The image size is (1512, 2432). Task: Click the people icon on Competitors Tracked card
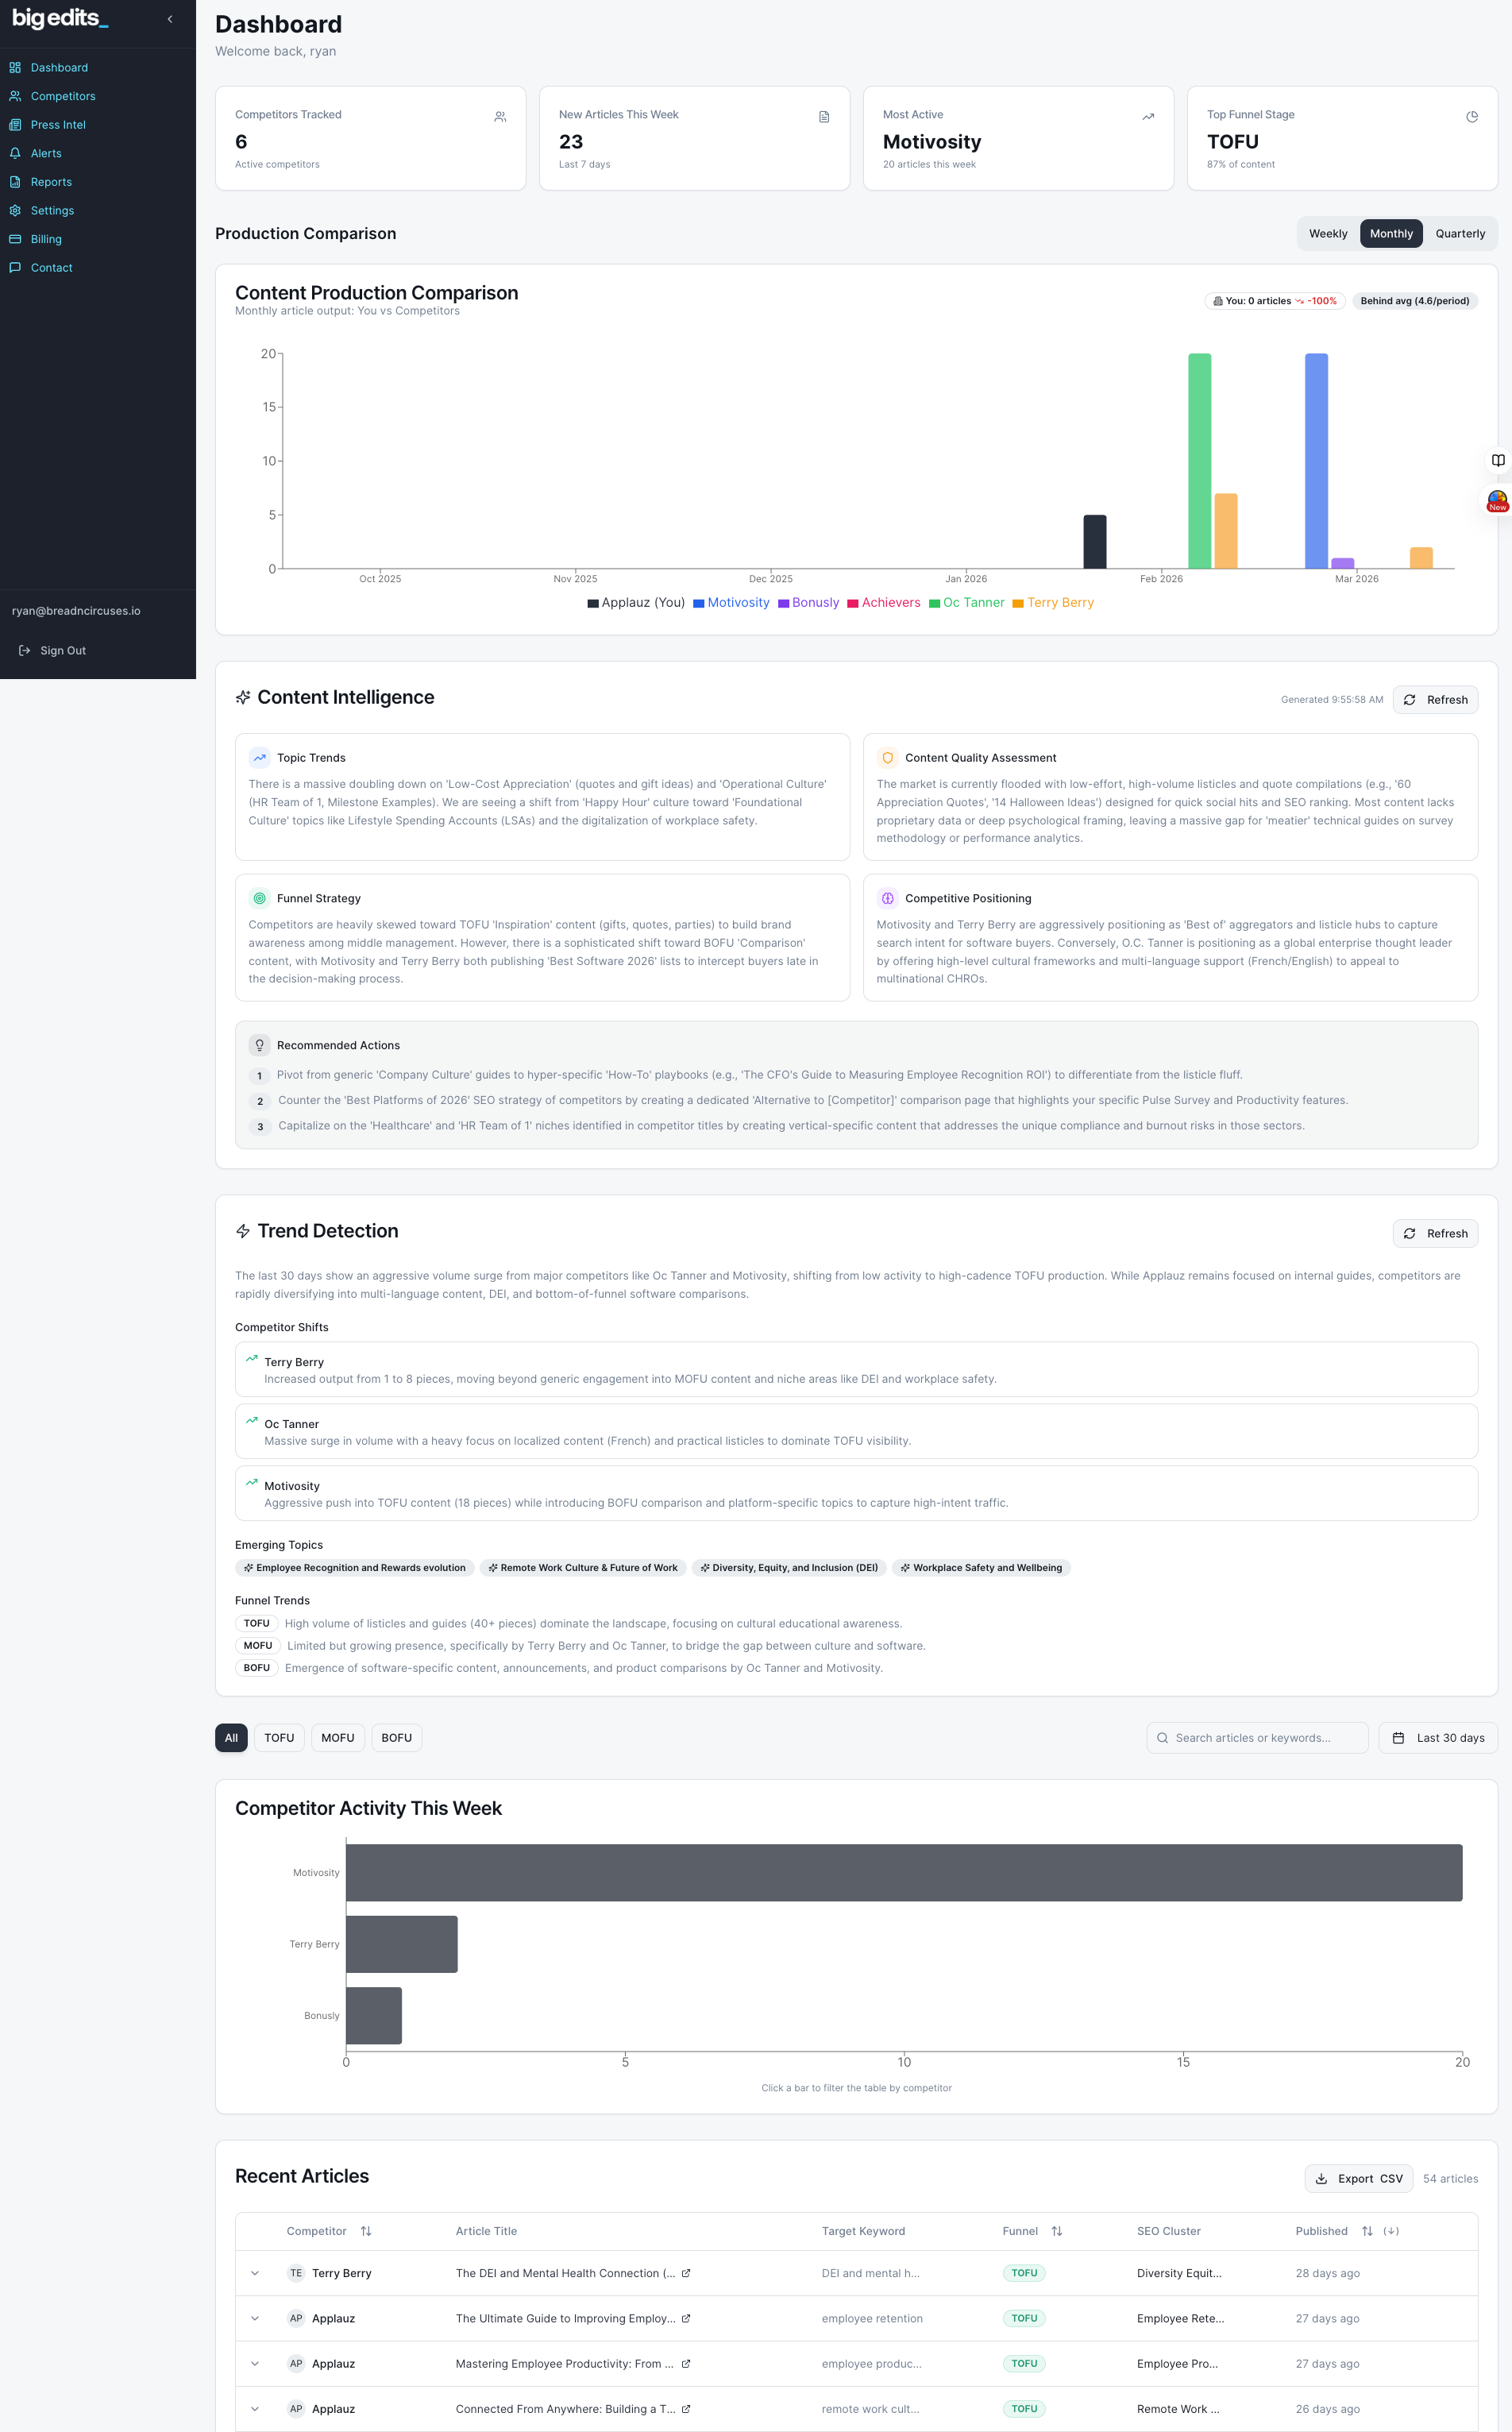tap(500, 117)
